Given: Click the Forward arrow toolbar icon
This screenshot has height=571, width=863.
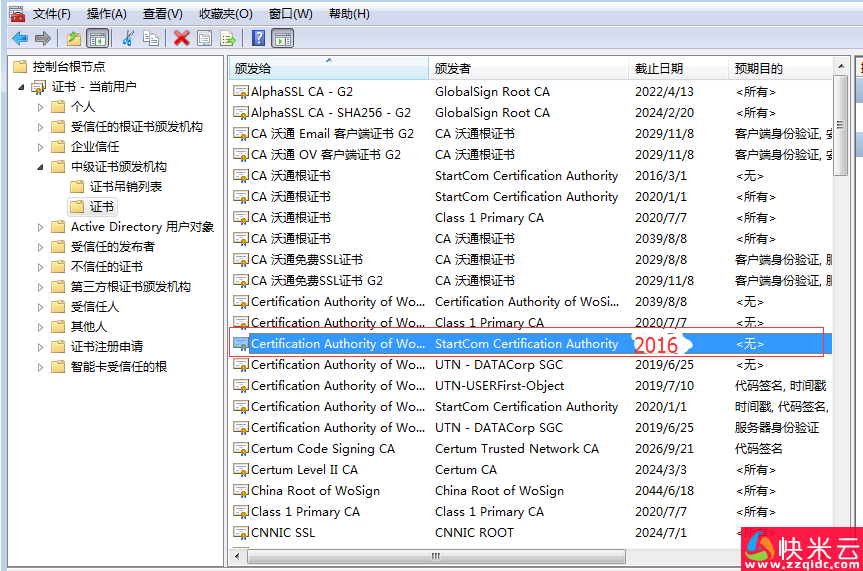Looking at the screenshot, I should click(x=42, y=39).
